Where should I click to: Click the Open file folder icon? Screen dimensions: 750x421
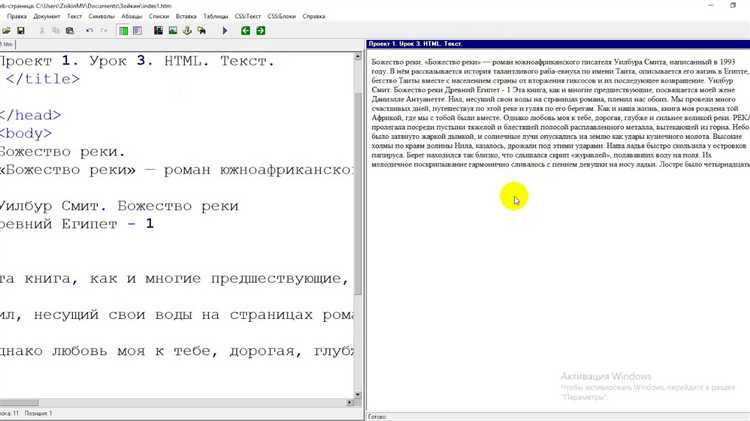pos(8,31)
